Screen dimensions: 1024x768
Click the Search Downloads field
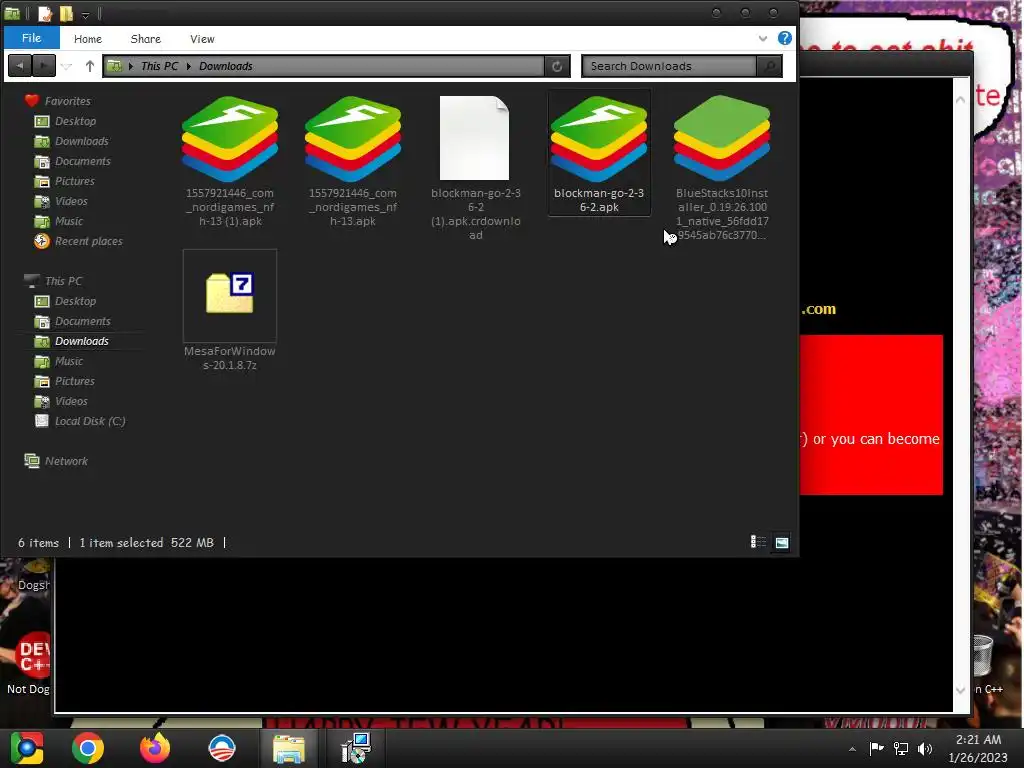coord(669,66)
